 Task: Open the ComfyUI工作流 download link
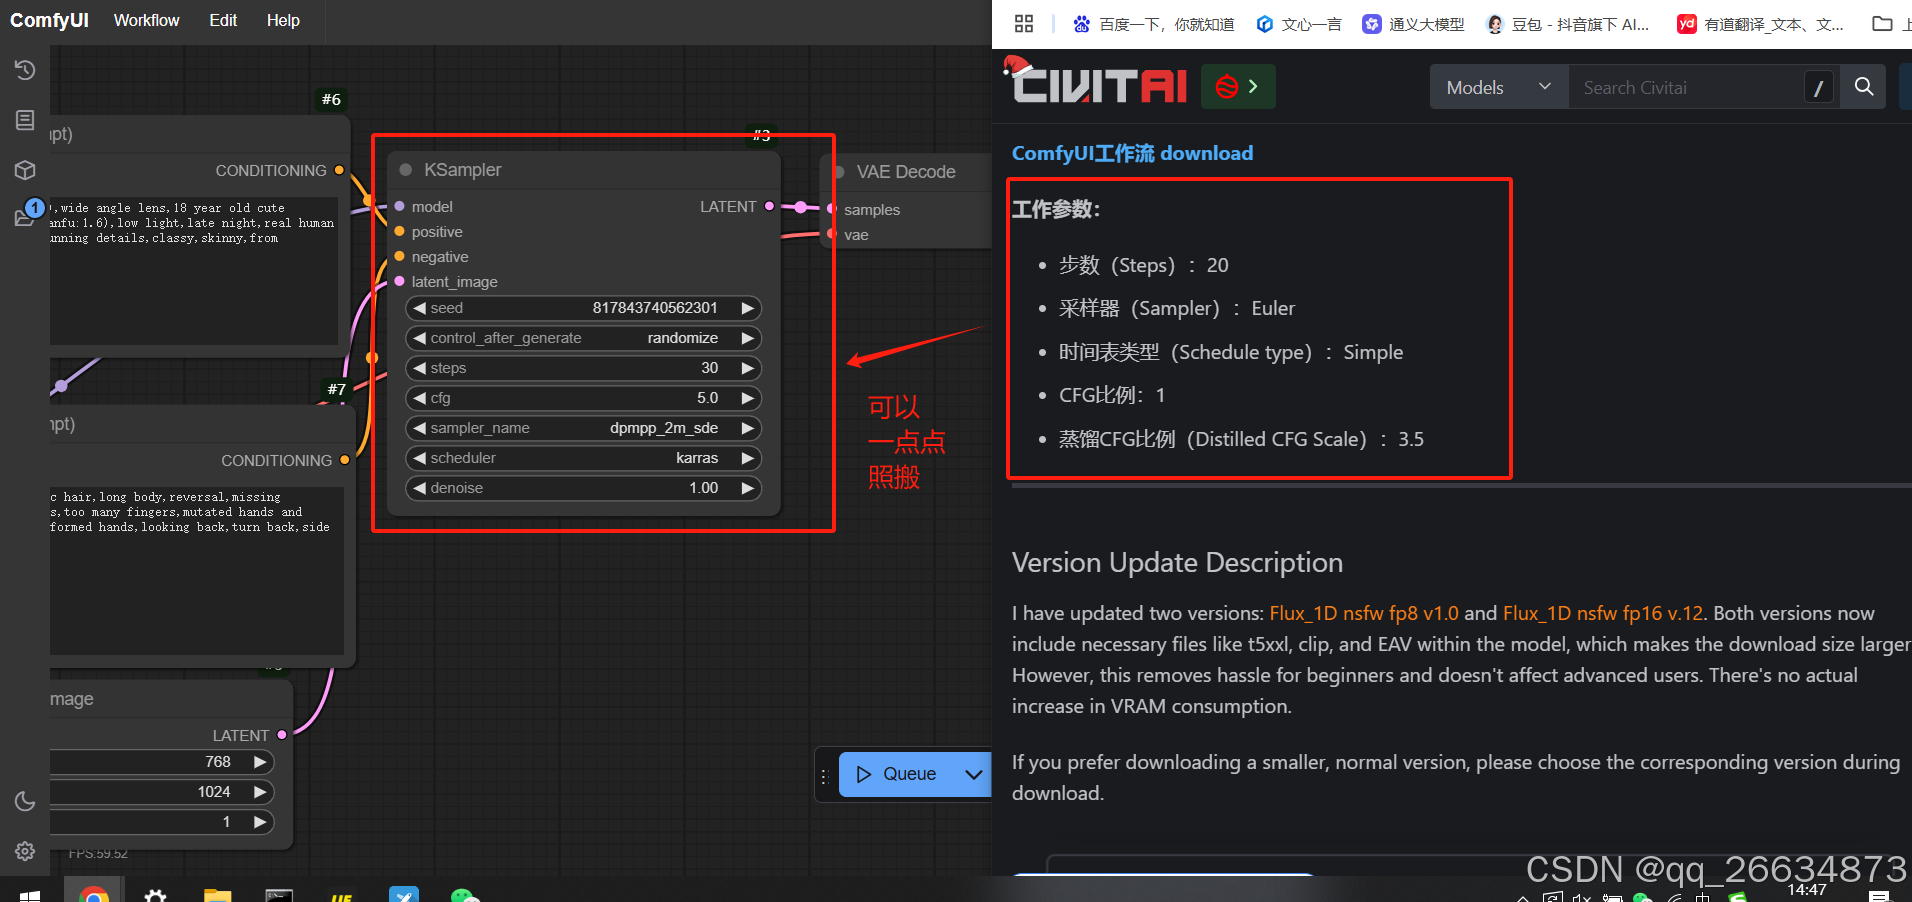point(1132,153)
